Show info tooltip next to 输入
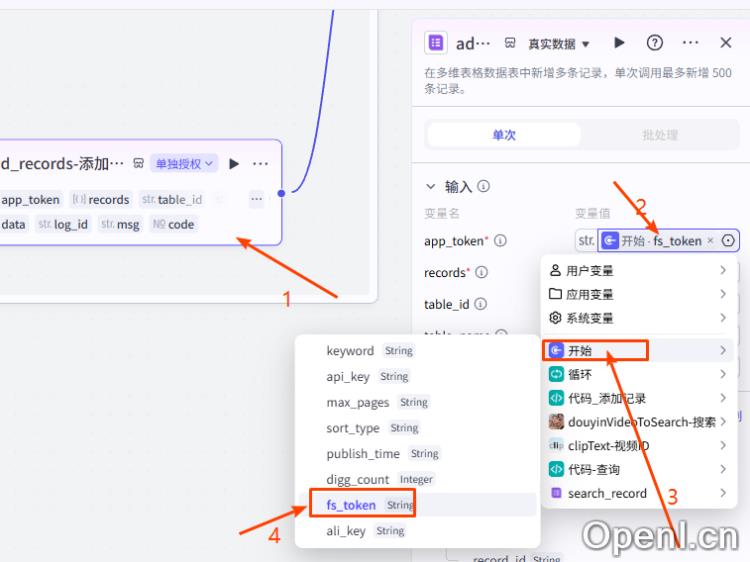This screenshot has width=750, height=562. click(x=484, y=186)
